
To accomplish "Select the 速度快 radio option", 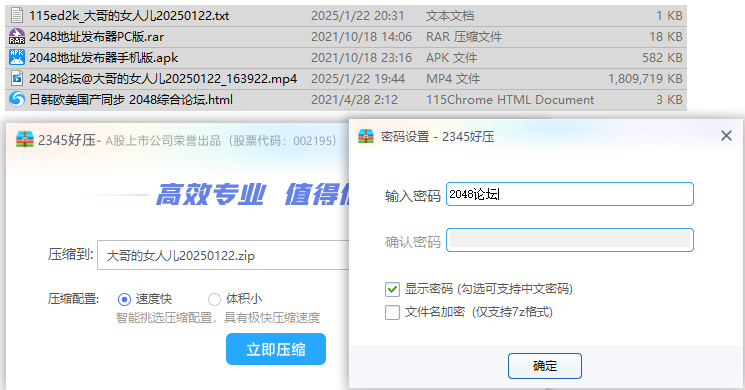I will coord(124,299).
